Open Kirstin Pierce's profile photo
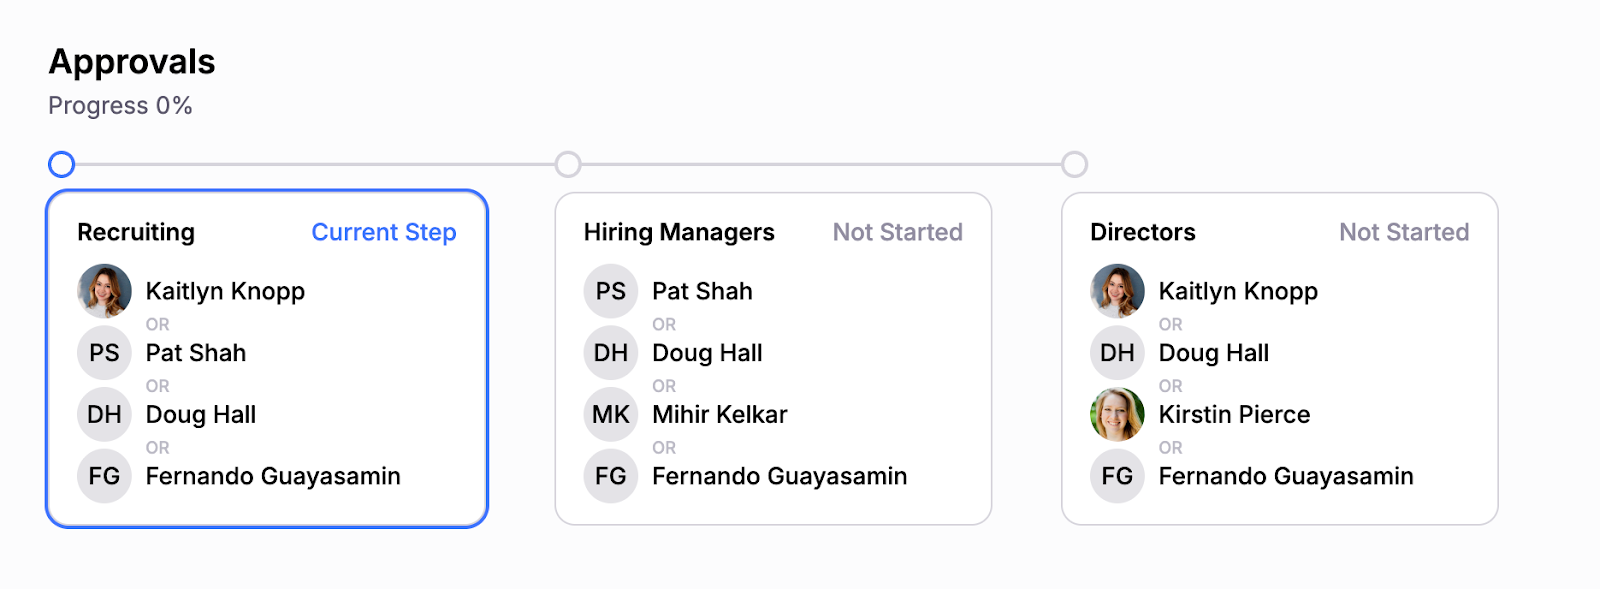Image resolution: width=1600 pixels, height=589 pixels. (1117, 414)
